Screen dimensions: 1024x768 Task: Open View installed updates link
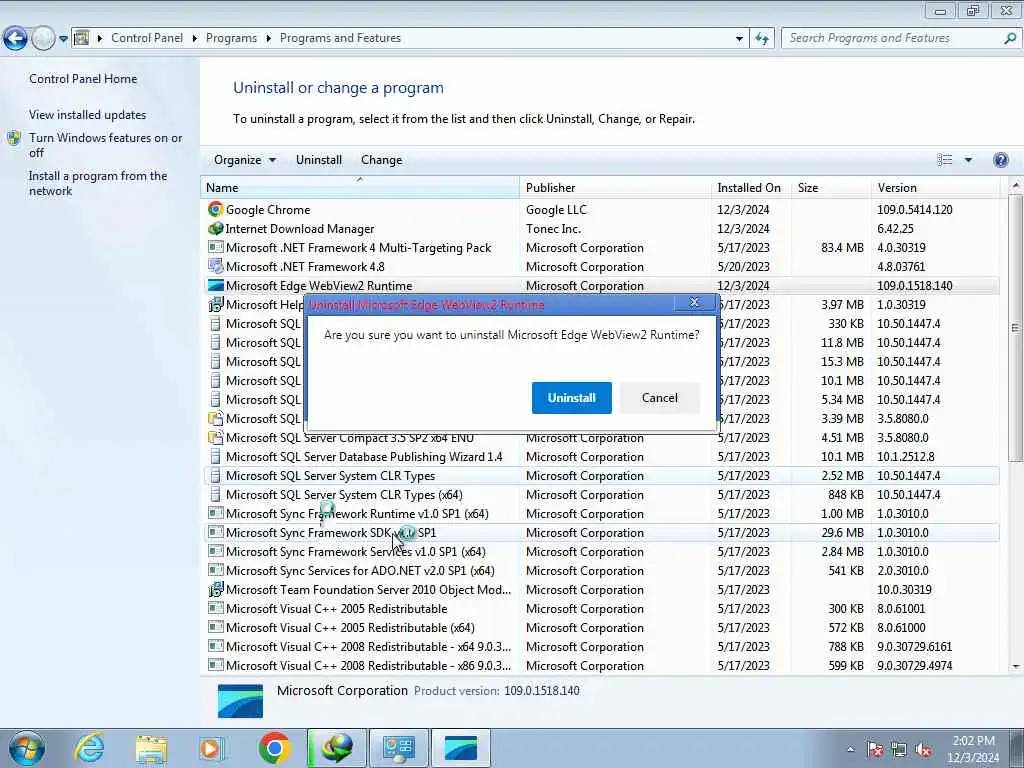88,115
